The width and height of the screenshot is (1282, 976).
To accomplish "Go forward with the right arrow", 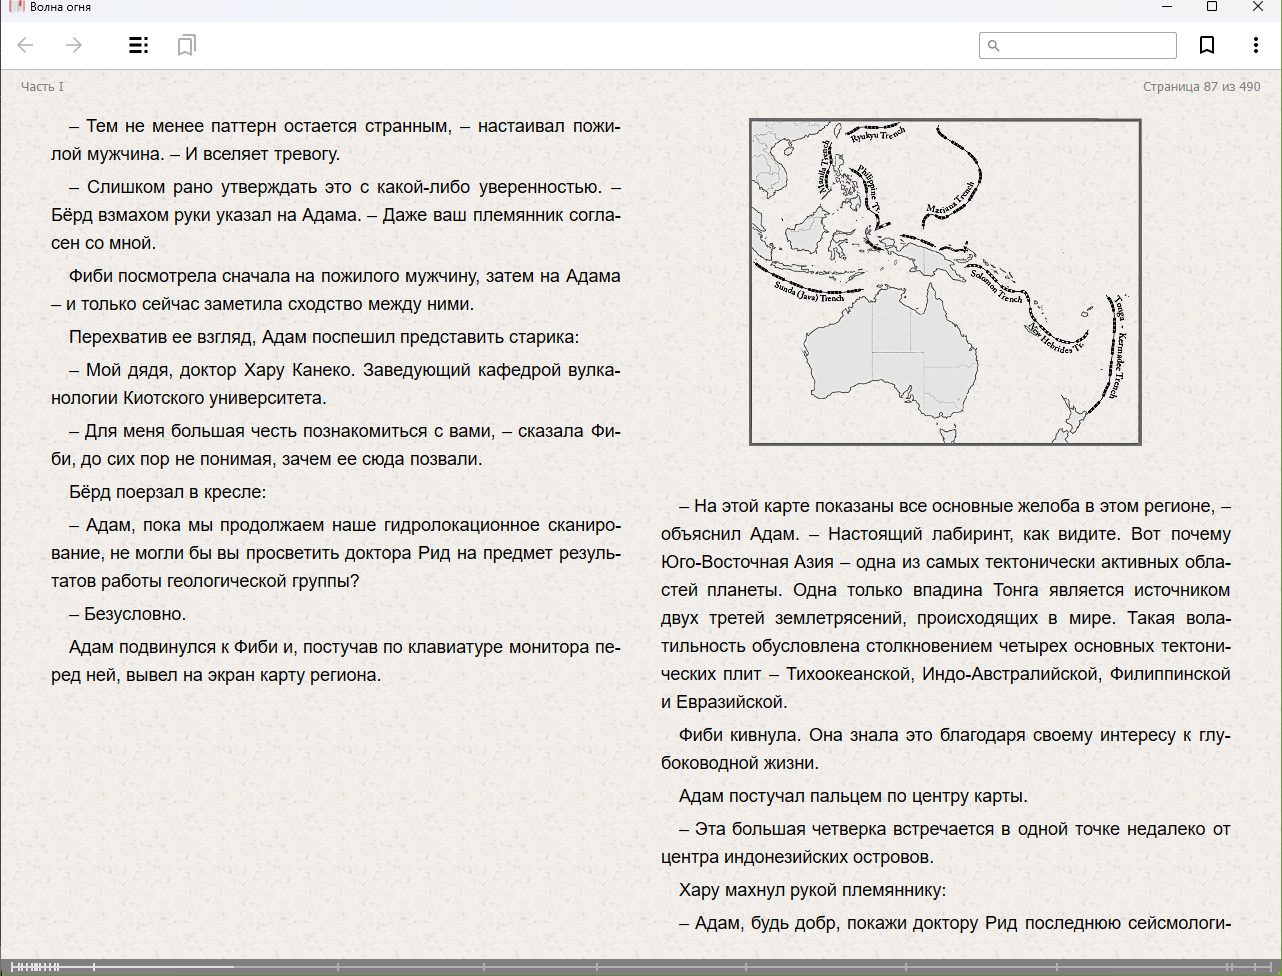I will pyautogui.click(x=74, y=45).
